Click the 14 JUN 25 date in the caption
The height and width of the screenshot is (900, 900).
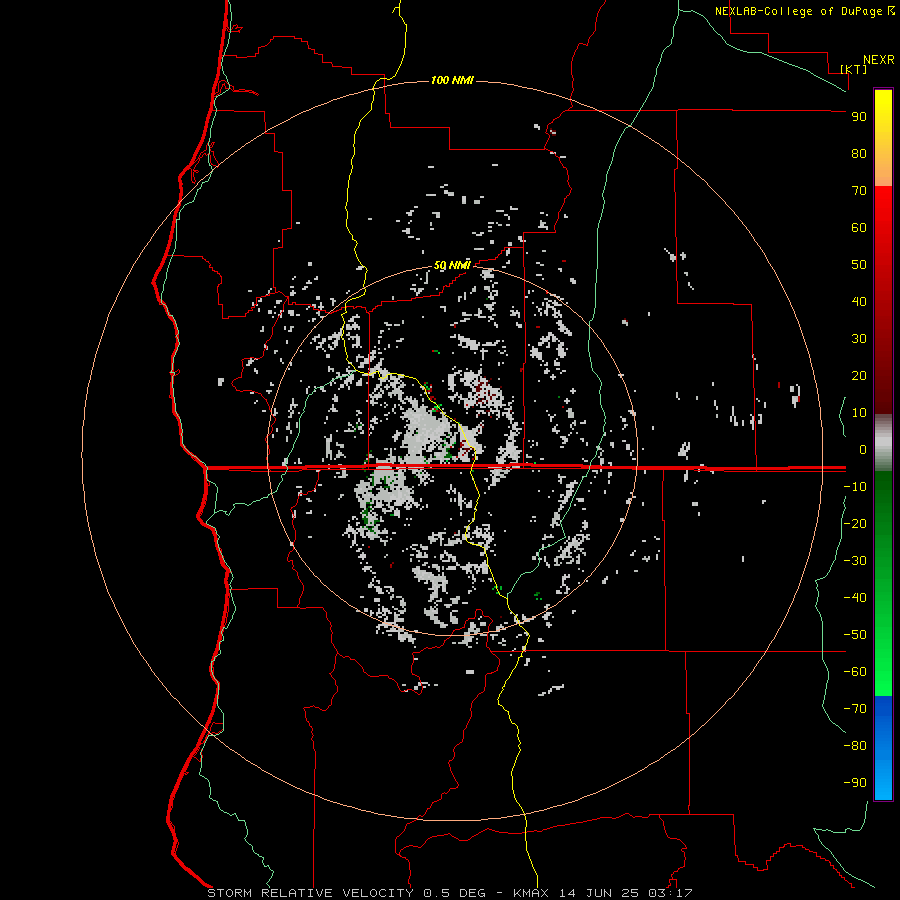pyautogui.click(x=599, y=893)
